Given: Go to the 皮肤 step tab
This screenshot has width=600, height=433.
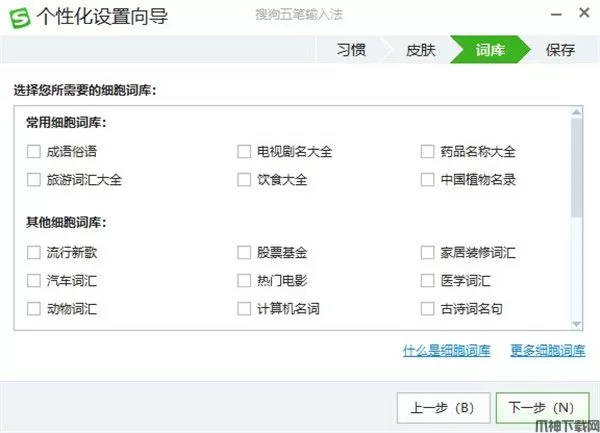Looking at the screenshot, I should (x=419, y=49).
